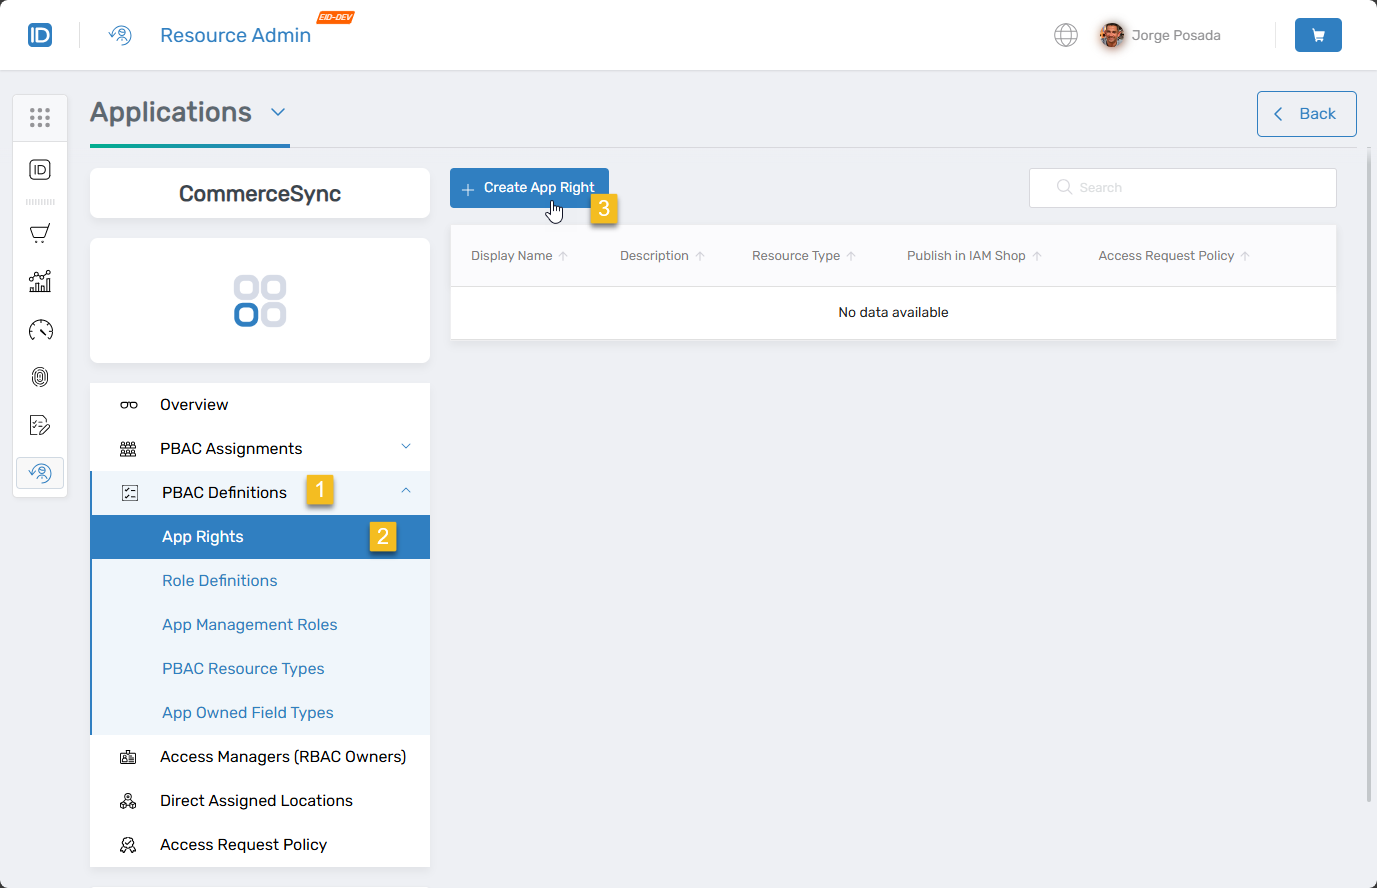Image resolution: width=1377 pixels, height=888 pixels.
Task: Open the checklist edit icon in sidebar
Action: pos(40,425)
